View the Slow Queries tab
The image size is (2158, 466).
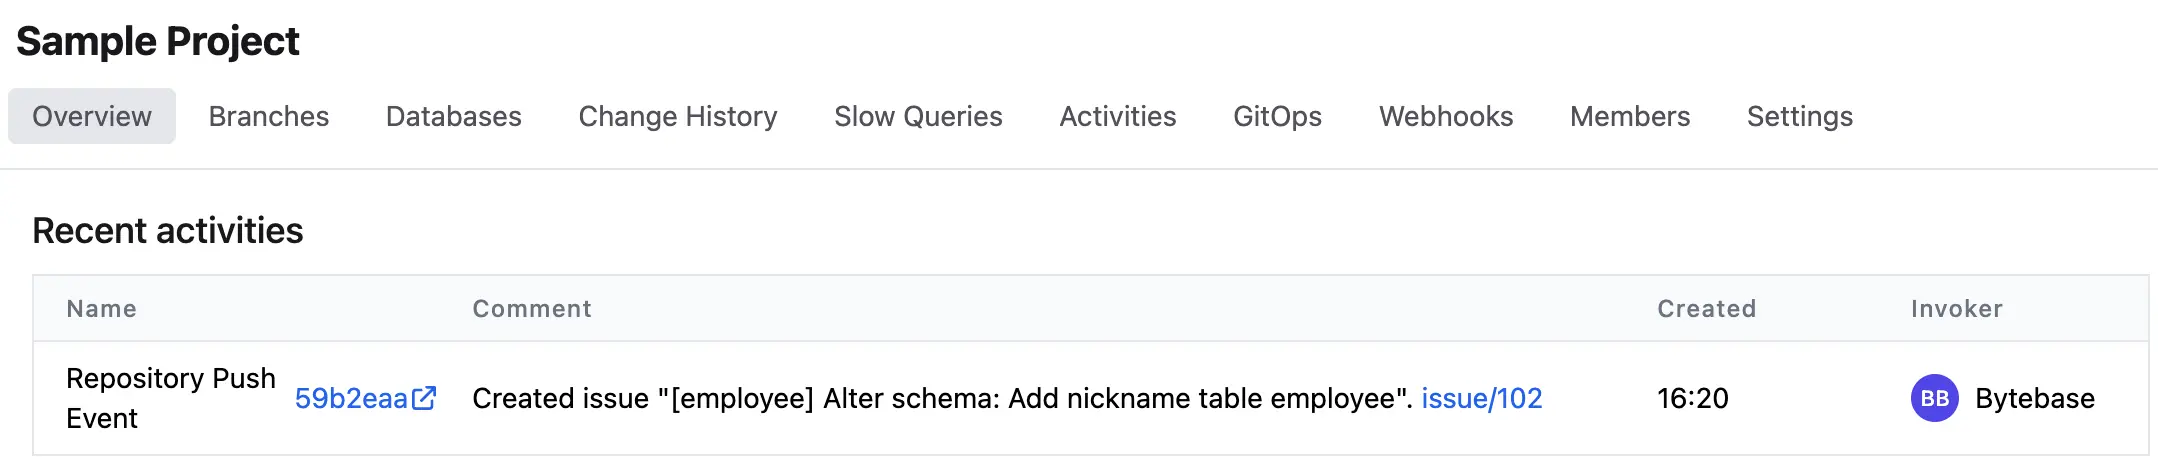(x=918, y=116)
